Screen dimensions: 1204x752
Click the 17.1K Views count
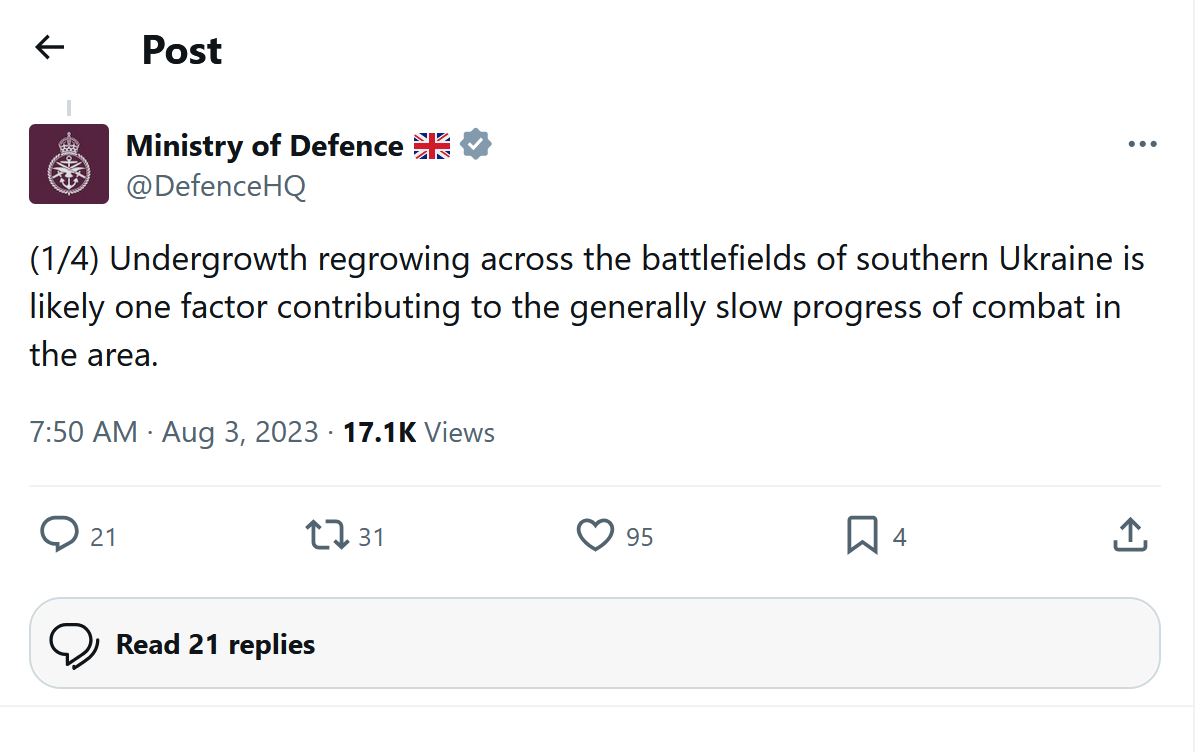point(419,433)
